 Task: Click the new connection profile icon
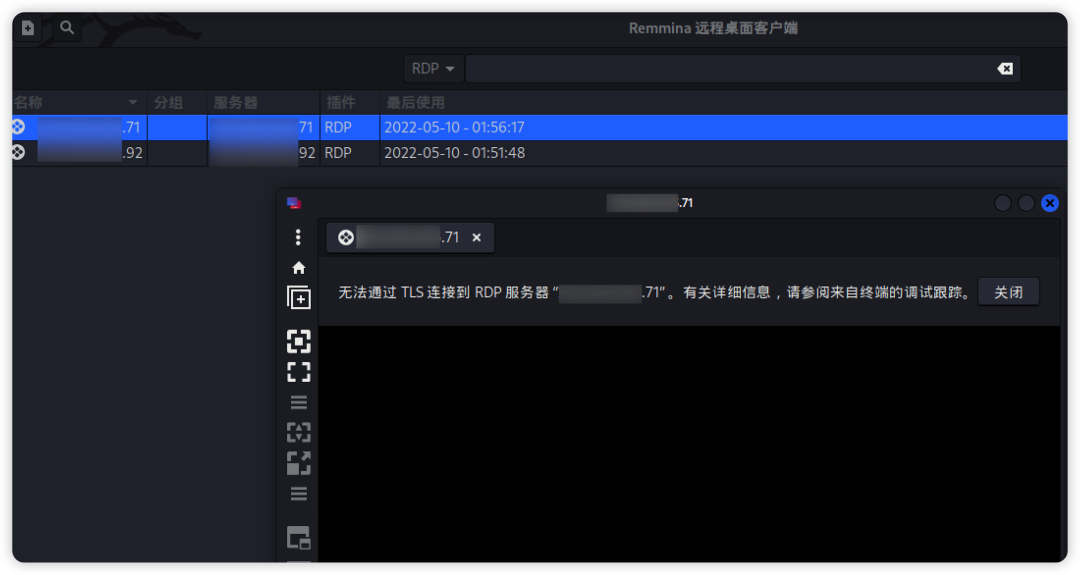[x=28, y=28]
